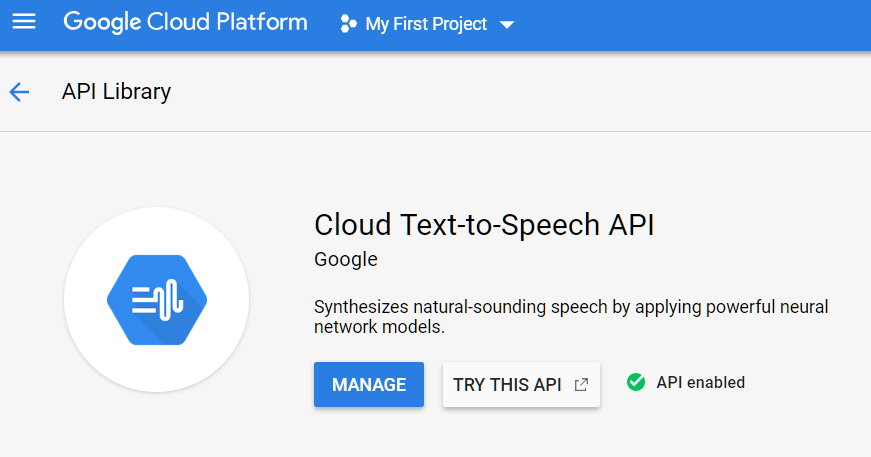
Task: Go back using the blue arrow
Action: (19, 92)
